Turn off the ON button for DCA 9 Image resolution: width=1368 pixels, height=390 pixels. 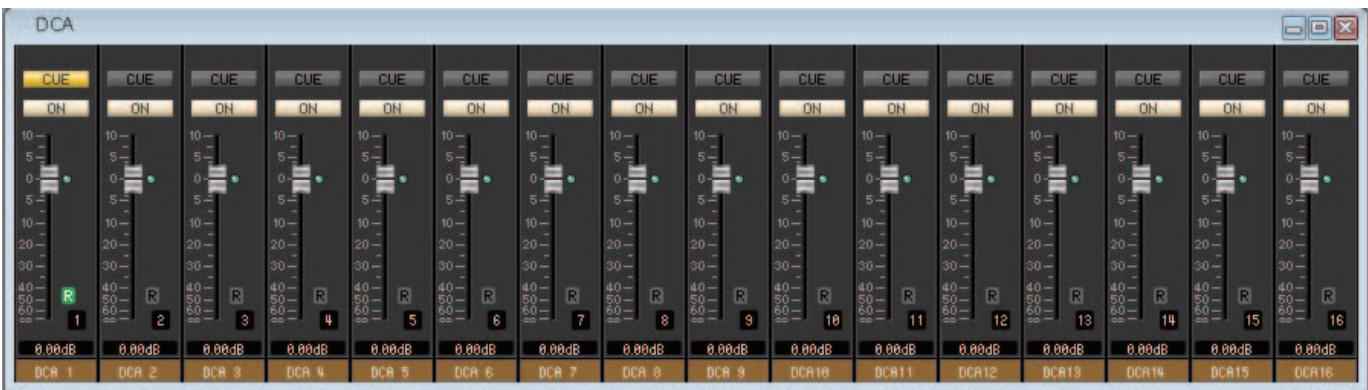(x=728, y=108)
